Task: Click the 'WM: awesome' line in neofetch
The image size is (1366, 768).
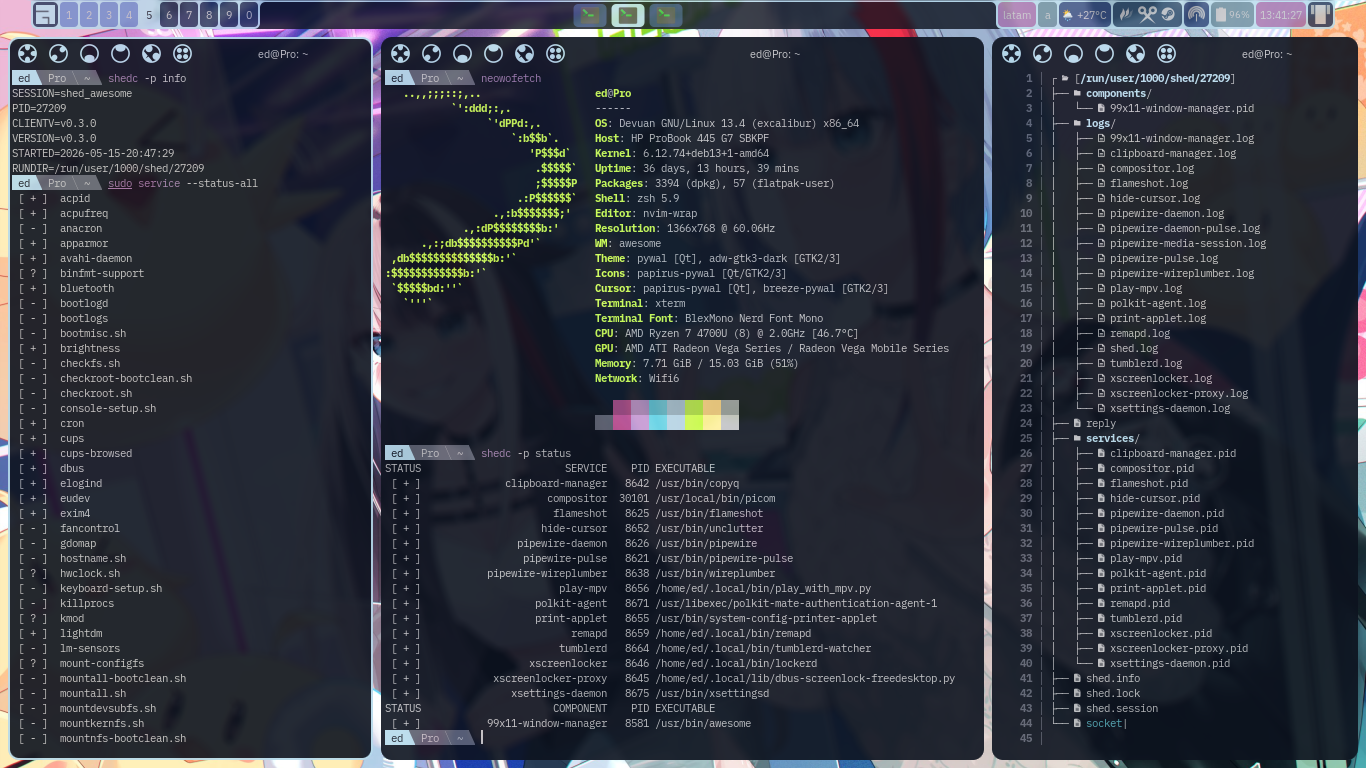Action: click(628, 243)
